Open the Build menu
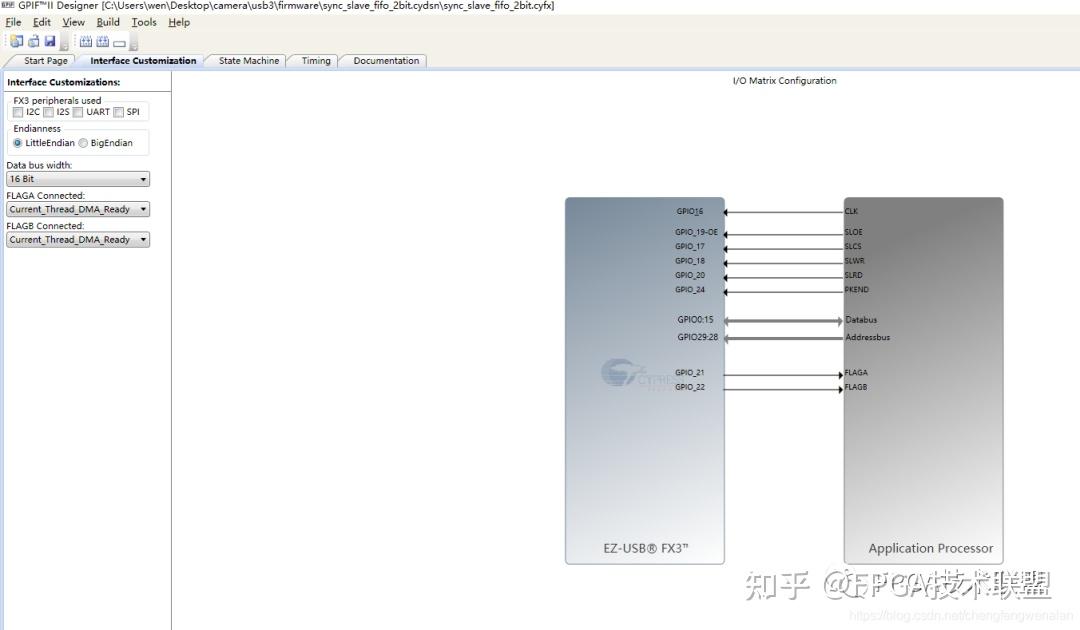The width and height of the screenshot is (1080, 630). click(x=107, y=21)
